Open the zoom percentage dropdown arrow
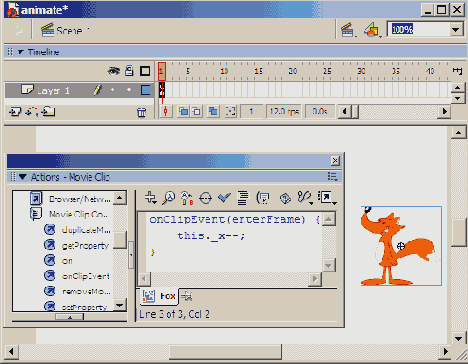 coord(456,30)
